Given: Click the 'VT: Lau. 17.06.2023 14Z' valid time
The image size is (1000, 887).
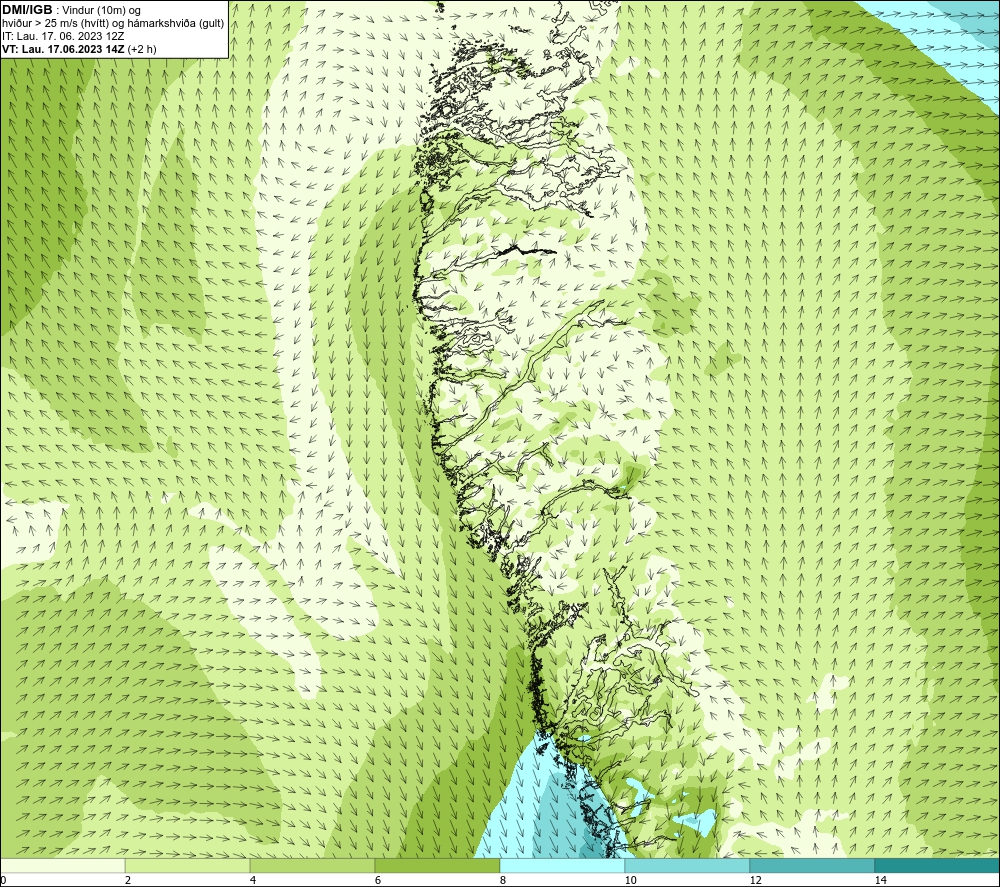Looking at the screenshot, I should (63, 49).
